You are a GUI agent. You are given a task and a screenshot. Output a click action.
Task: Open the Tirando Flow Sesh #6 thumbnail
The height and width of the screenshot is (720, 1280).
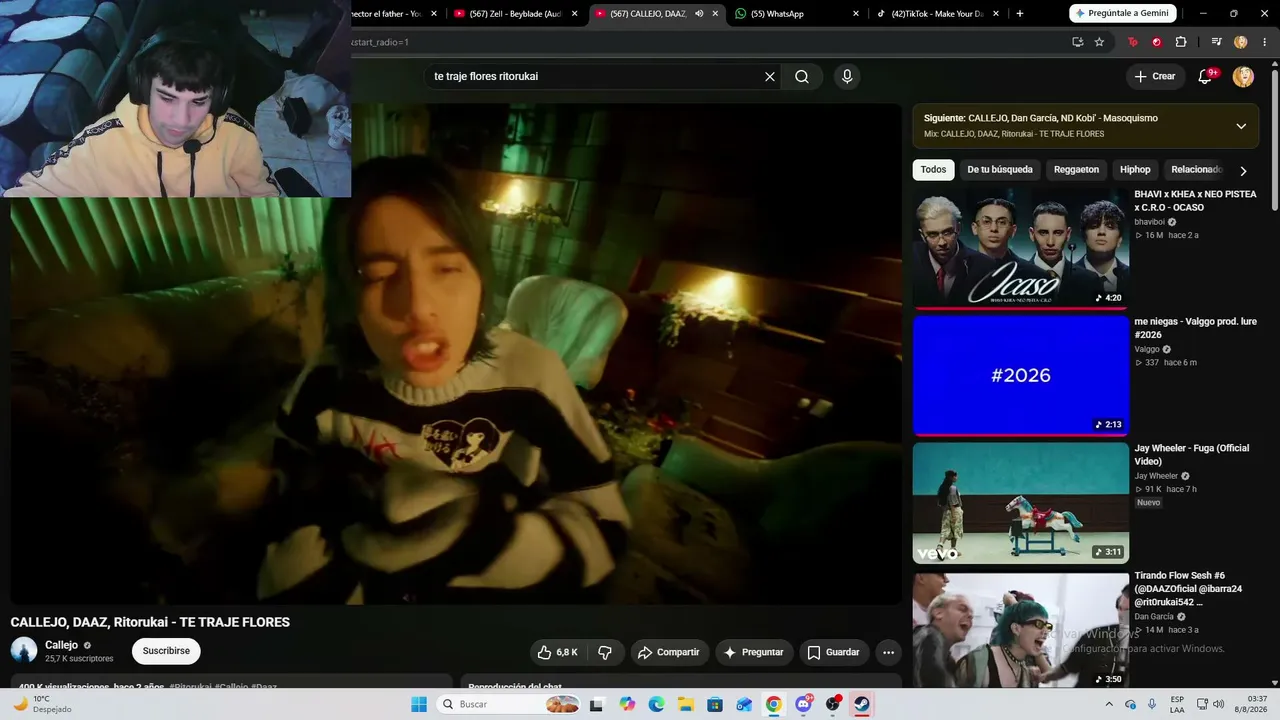click(x=1021, y=629)
